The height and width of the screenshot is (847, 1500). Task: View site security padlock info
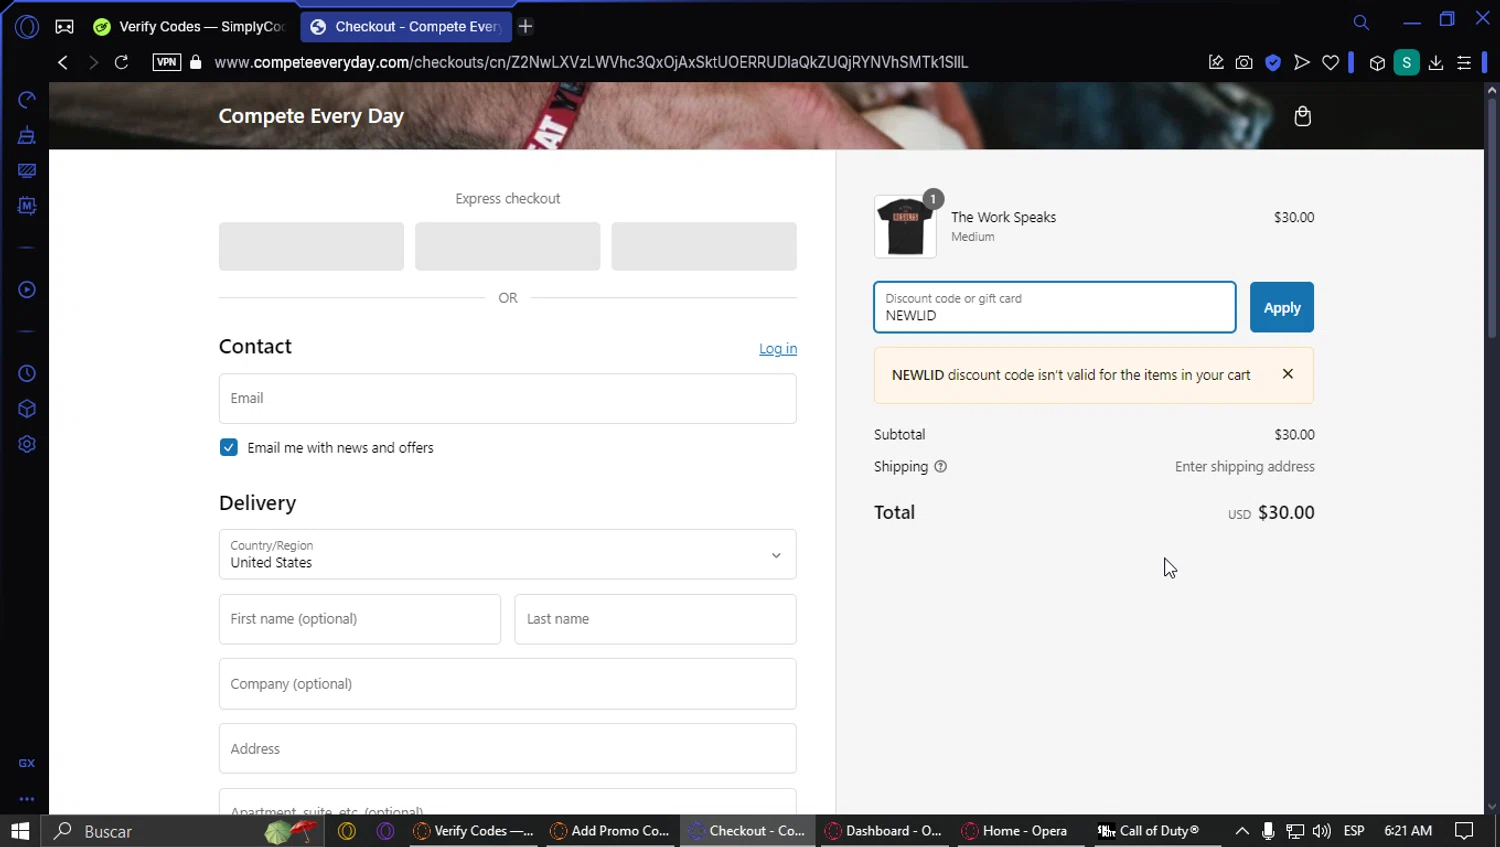pyautogui.click(x=196, y=62)
